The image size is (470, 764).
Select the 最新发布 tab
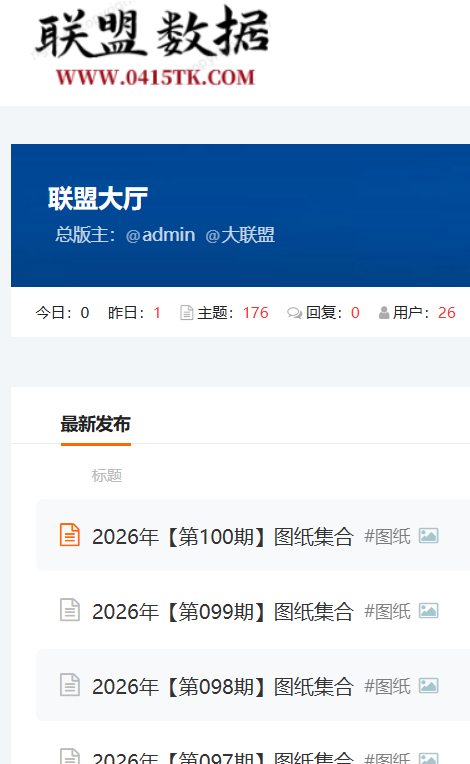point(95,424)
